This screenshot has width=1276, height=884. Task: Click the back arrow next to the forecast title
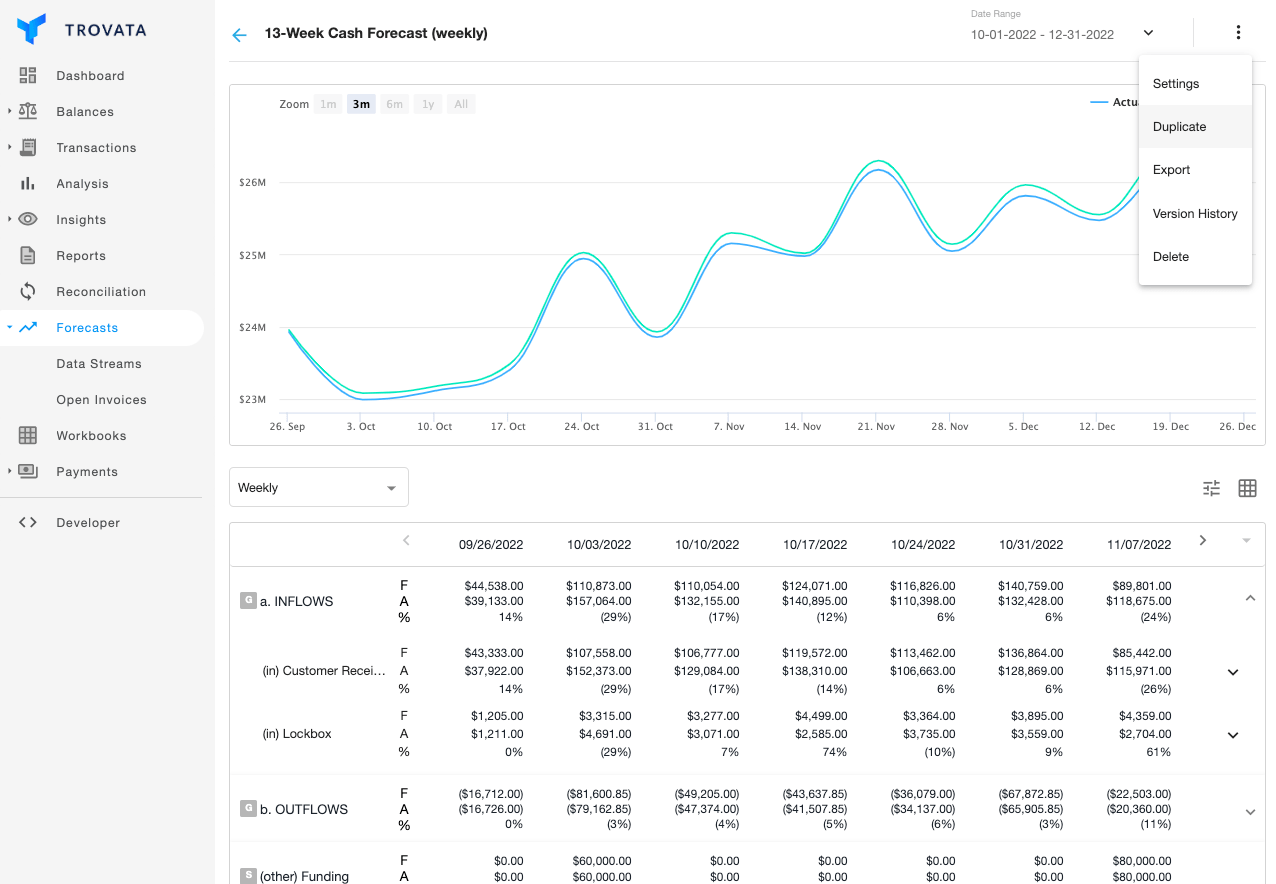pyautogui.click(x=239, y=34)
